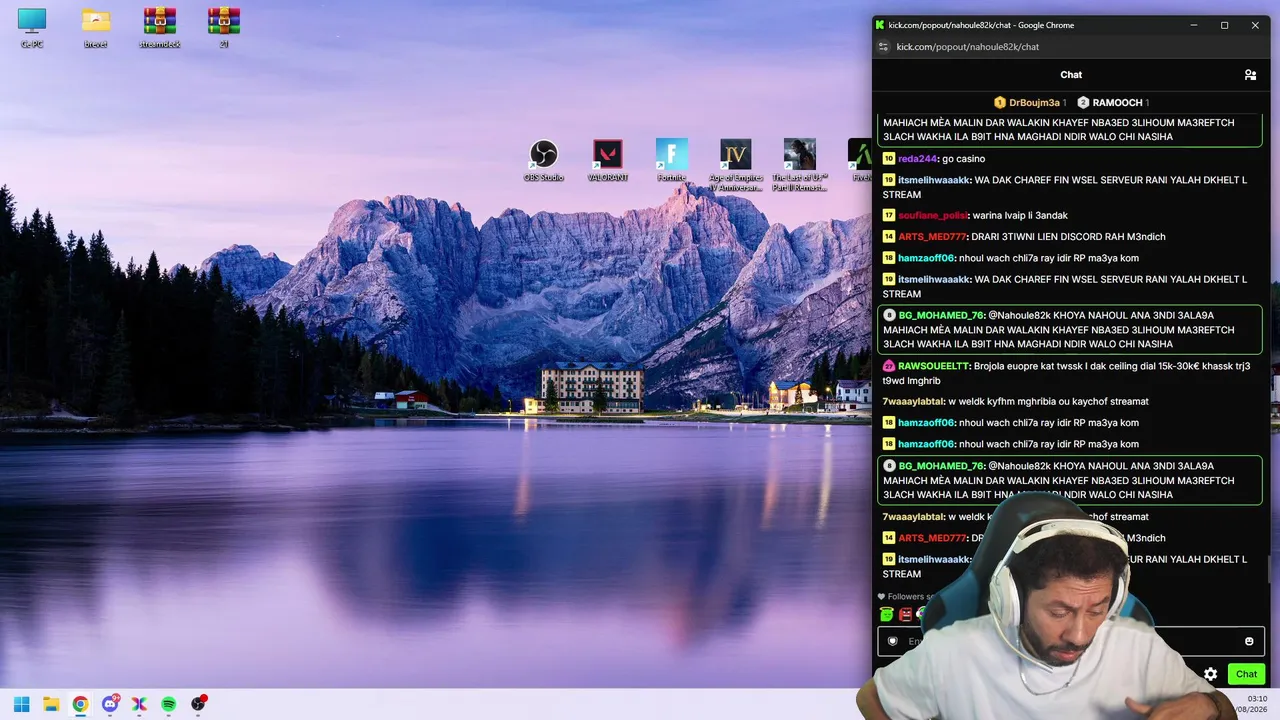Click message 'warina lvaip li 3andak'

pos(1020,216)
